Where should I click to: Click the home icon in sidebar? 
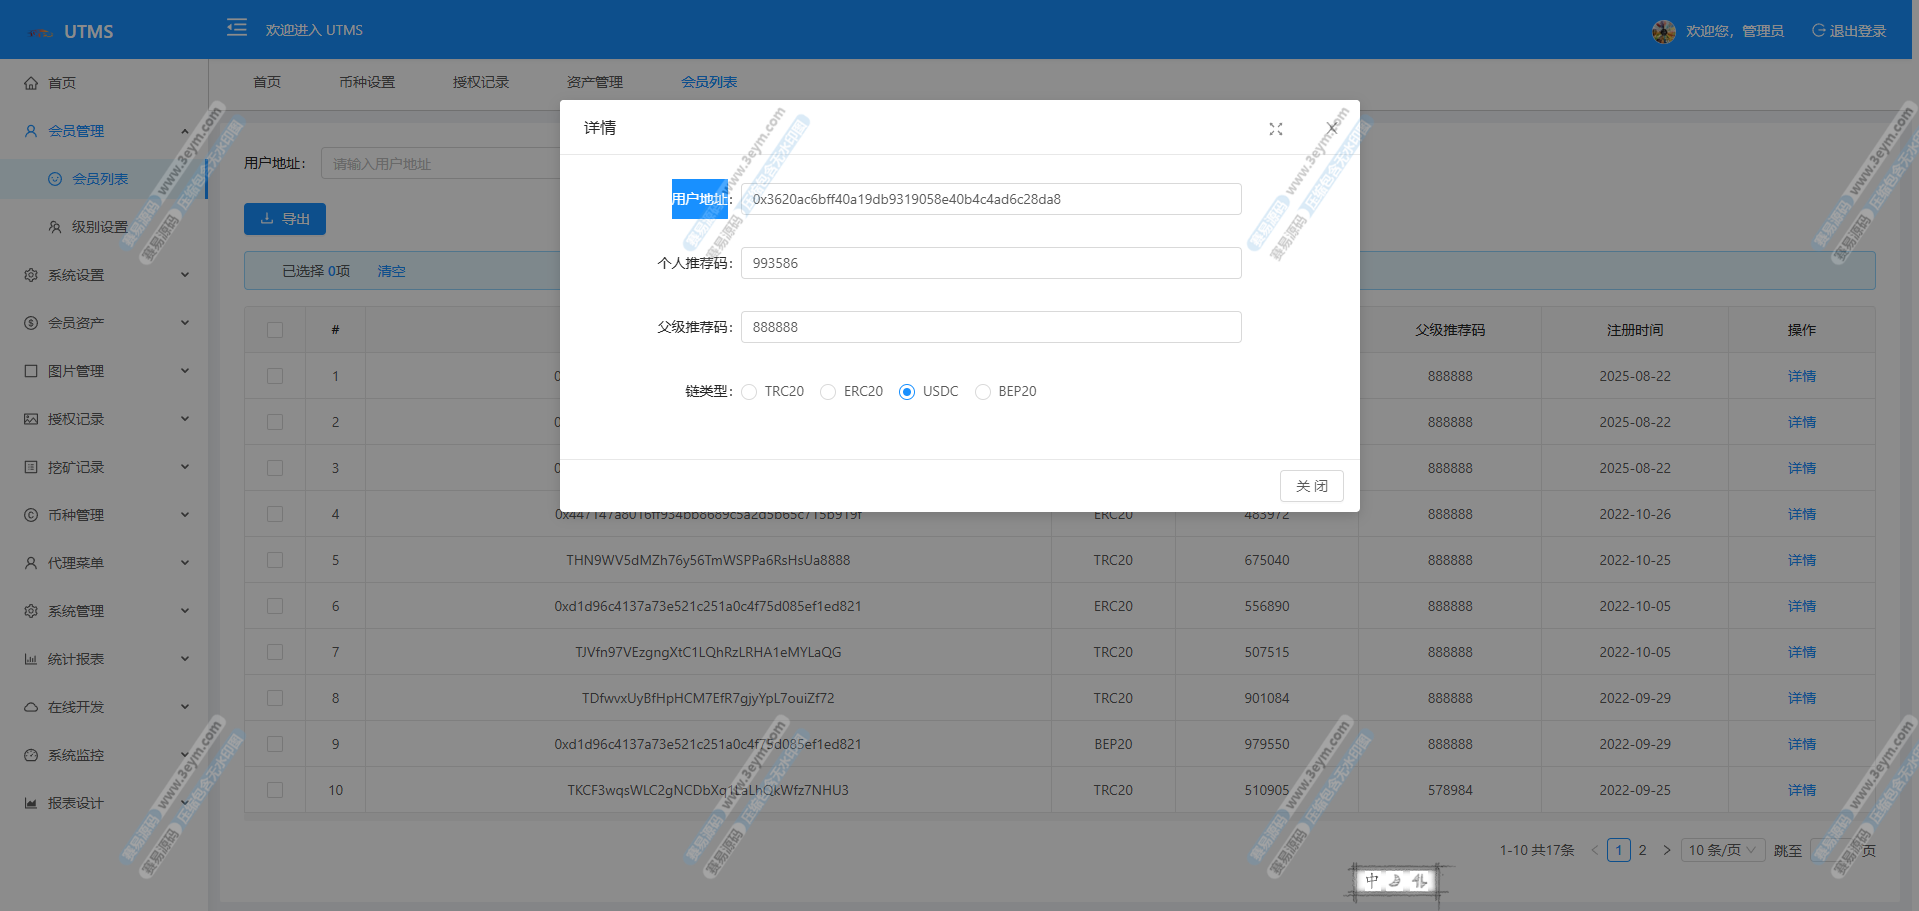(31, 83)
